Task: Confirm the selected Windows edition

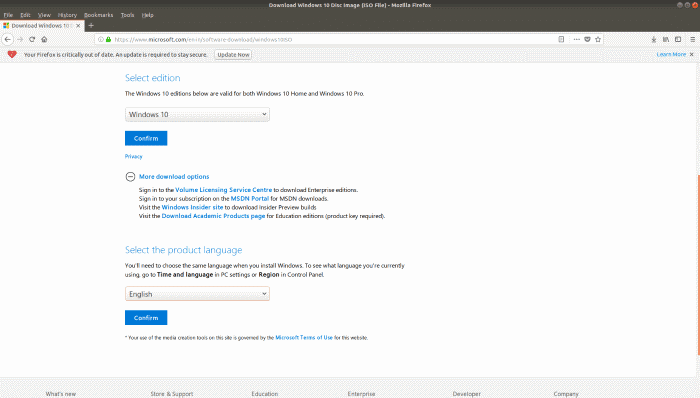Action: [x=146, y=138]
